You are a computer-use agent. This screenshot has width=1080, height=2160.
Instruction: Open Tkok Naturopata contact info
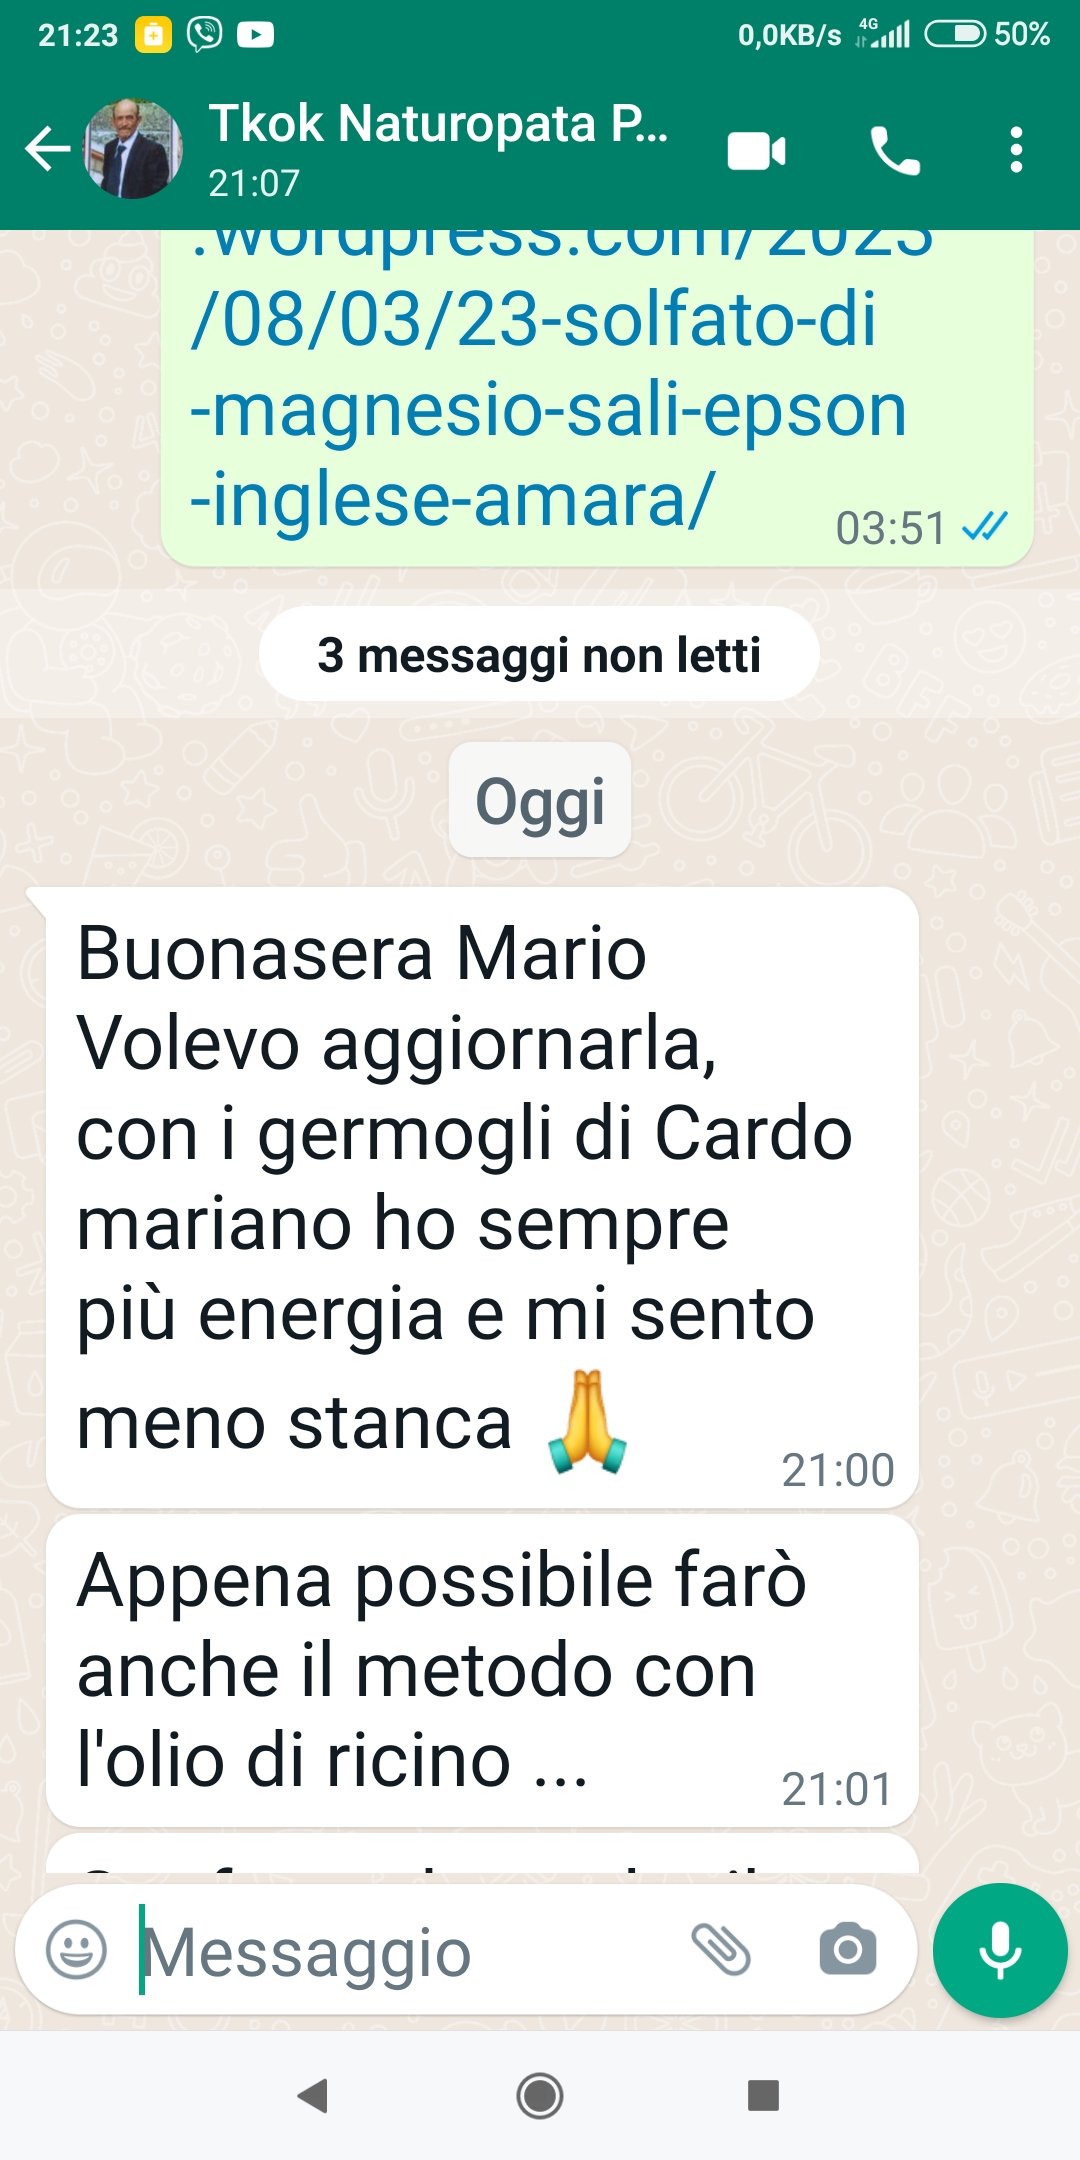pyautogui.click(x=438, y=150)
